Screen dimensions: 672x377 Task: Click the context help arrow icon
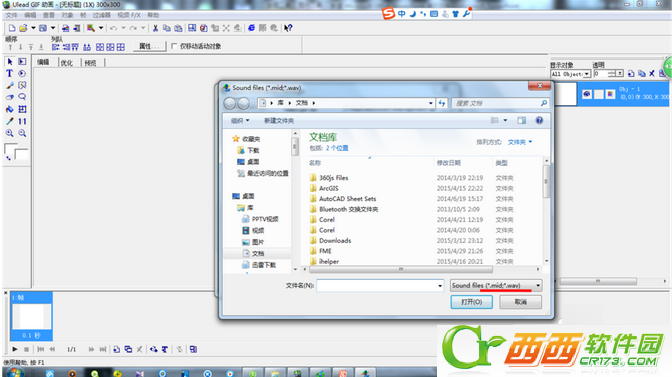point(288,28)
